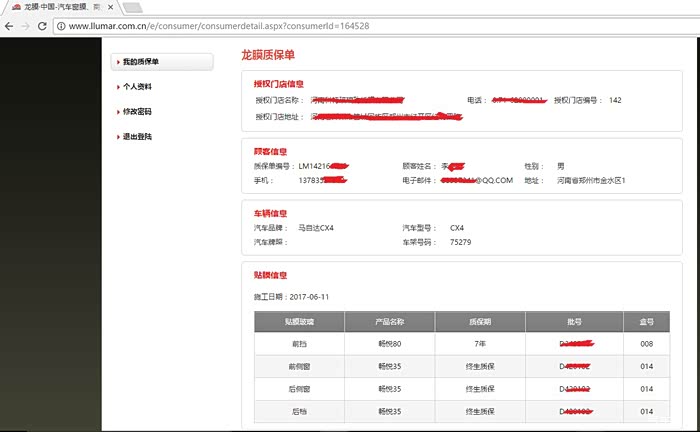Click the site info icon in address bar
The image size is (700, 432).
click(x=62, y=25)
